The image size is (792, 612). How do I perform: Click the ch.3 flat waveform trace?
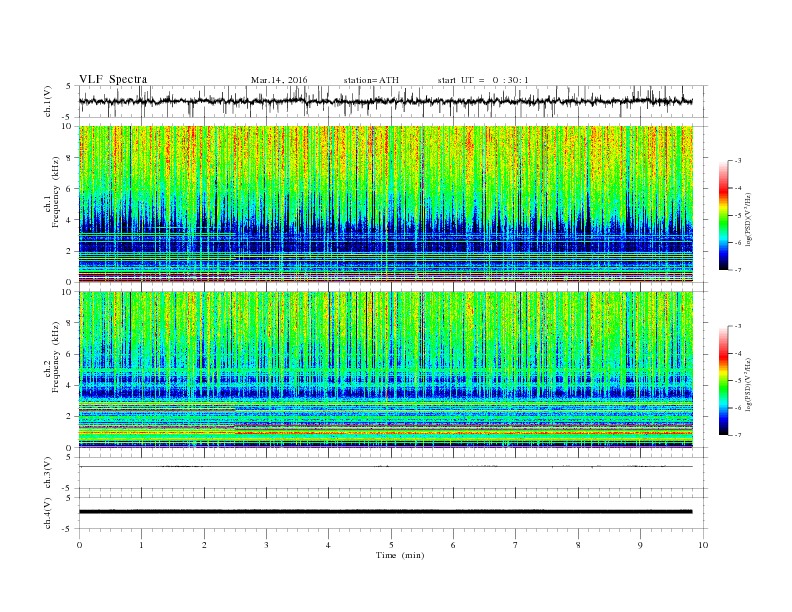386,467
